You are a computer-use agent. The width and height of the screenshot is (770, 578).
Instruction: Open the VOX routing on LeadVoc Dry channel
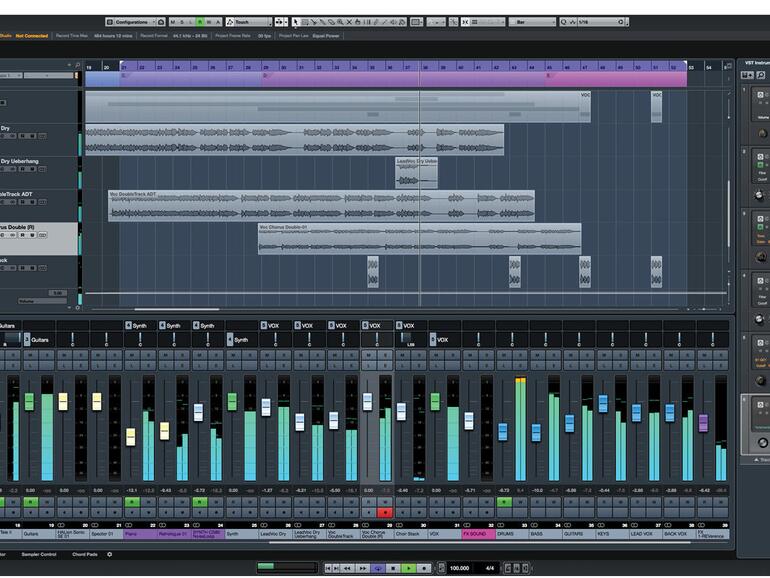(275, 325)
